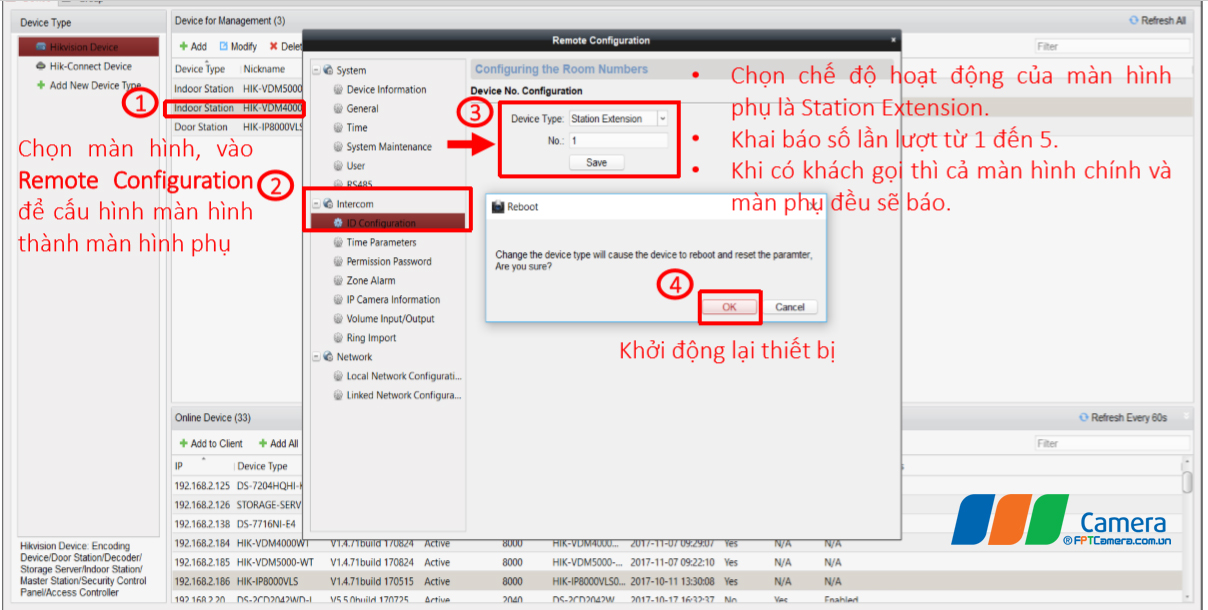
Task: Open Device Information settings page
Action: [386, 90]
